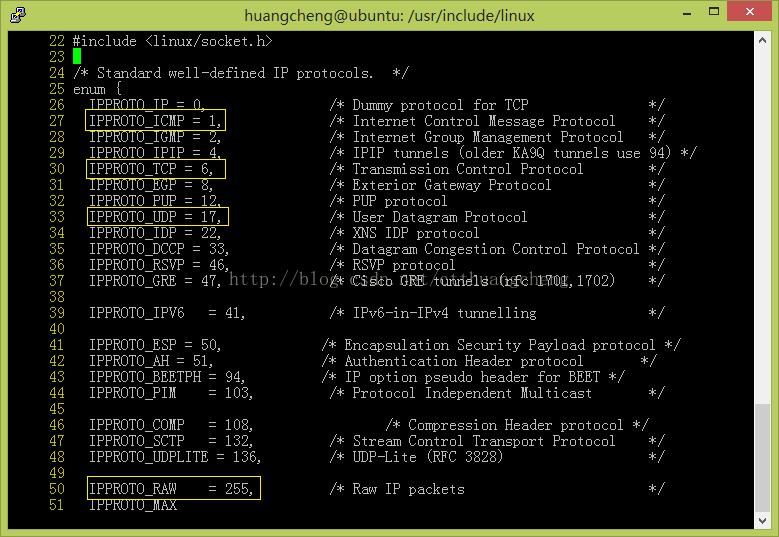Click 'IPPROTO_COMP = 108,' text
The height and width of the screenshot is (537, 779).
tap(170, 425)
